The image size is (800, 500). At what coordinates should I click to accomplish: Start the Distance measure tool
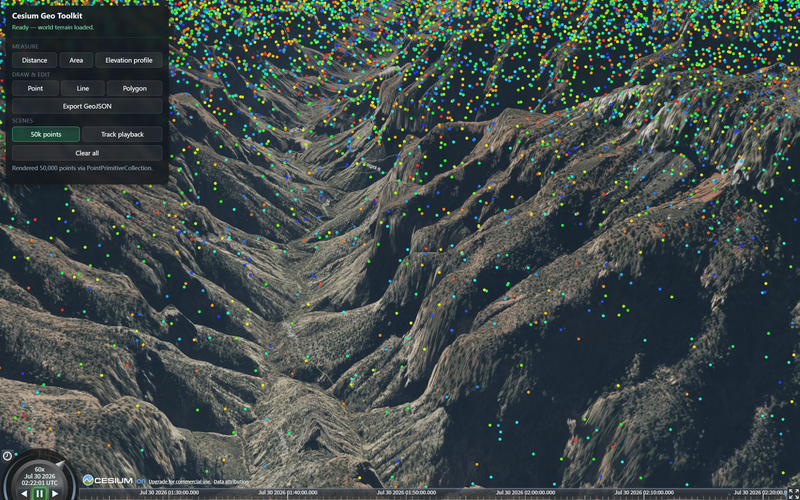(x=34, y=60)
